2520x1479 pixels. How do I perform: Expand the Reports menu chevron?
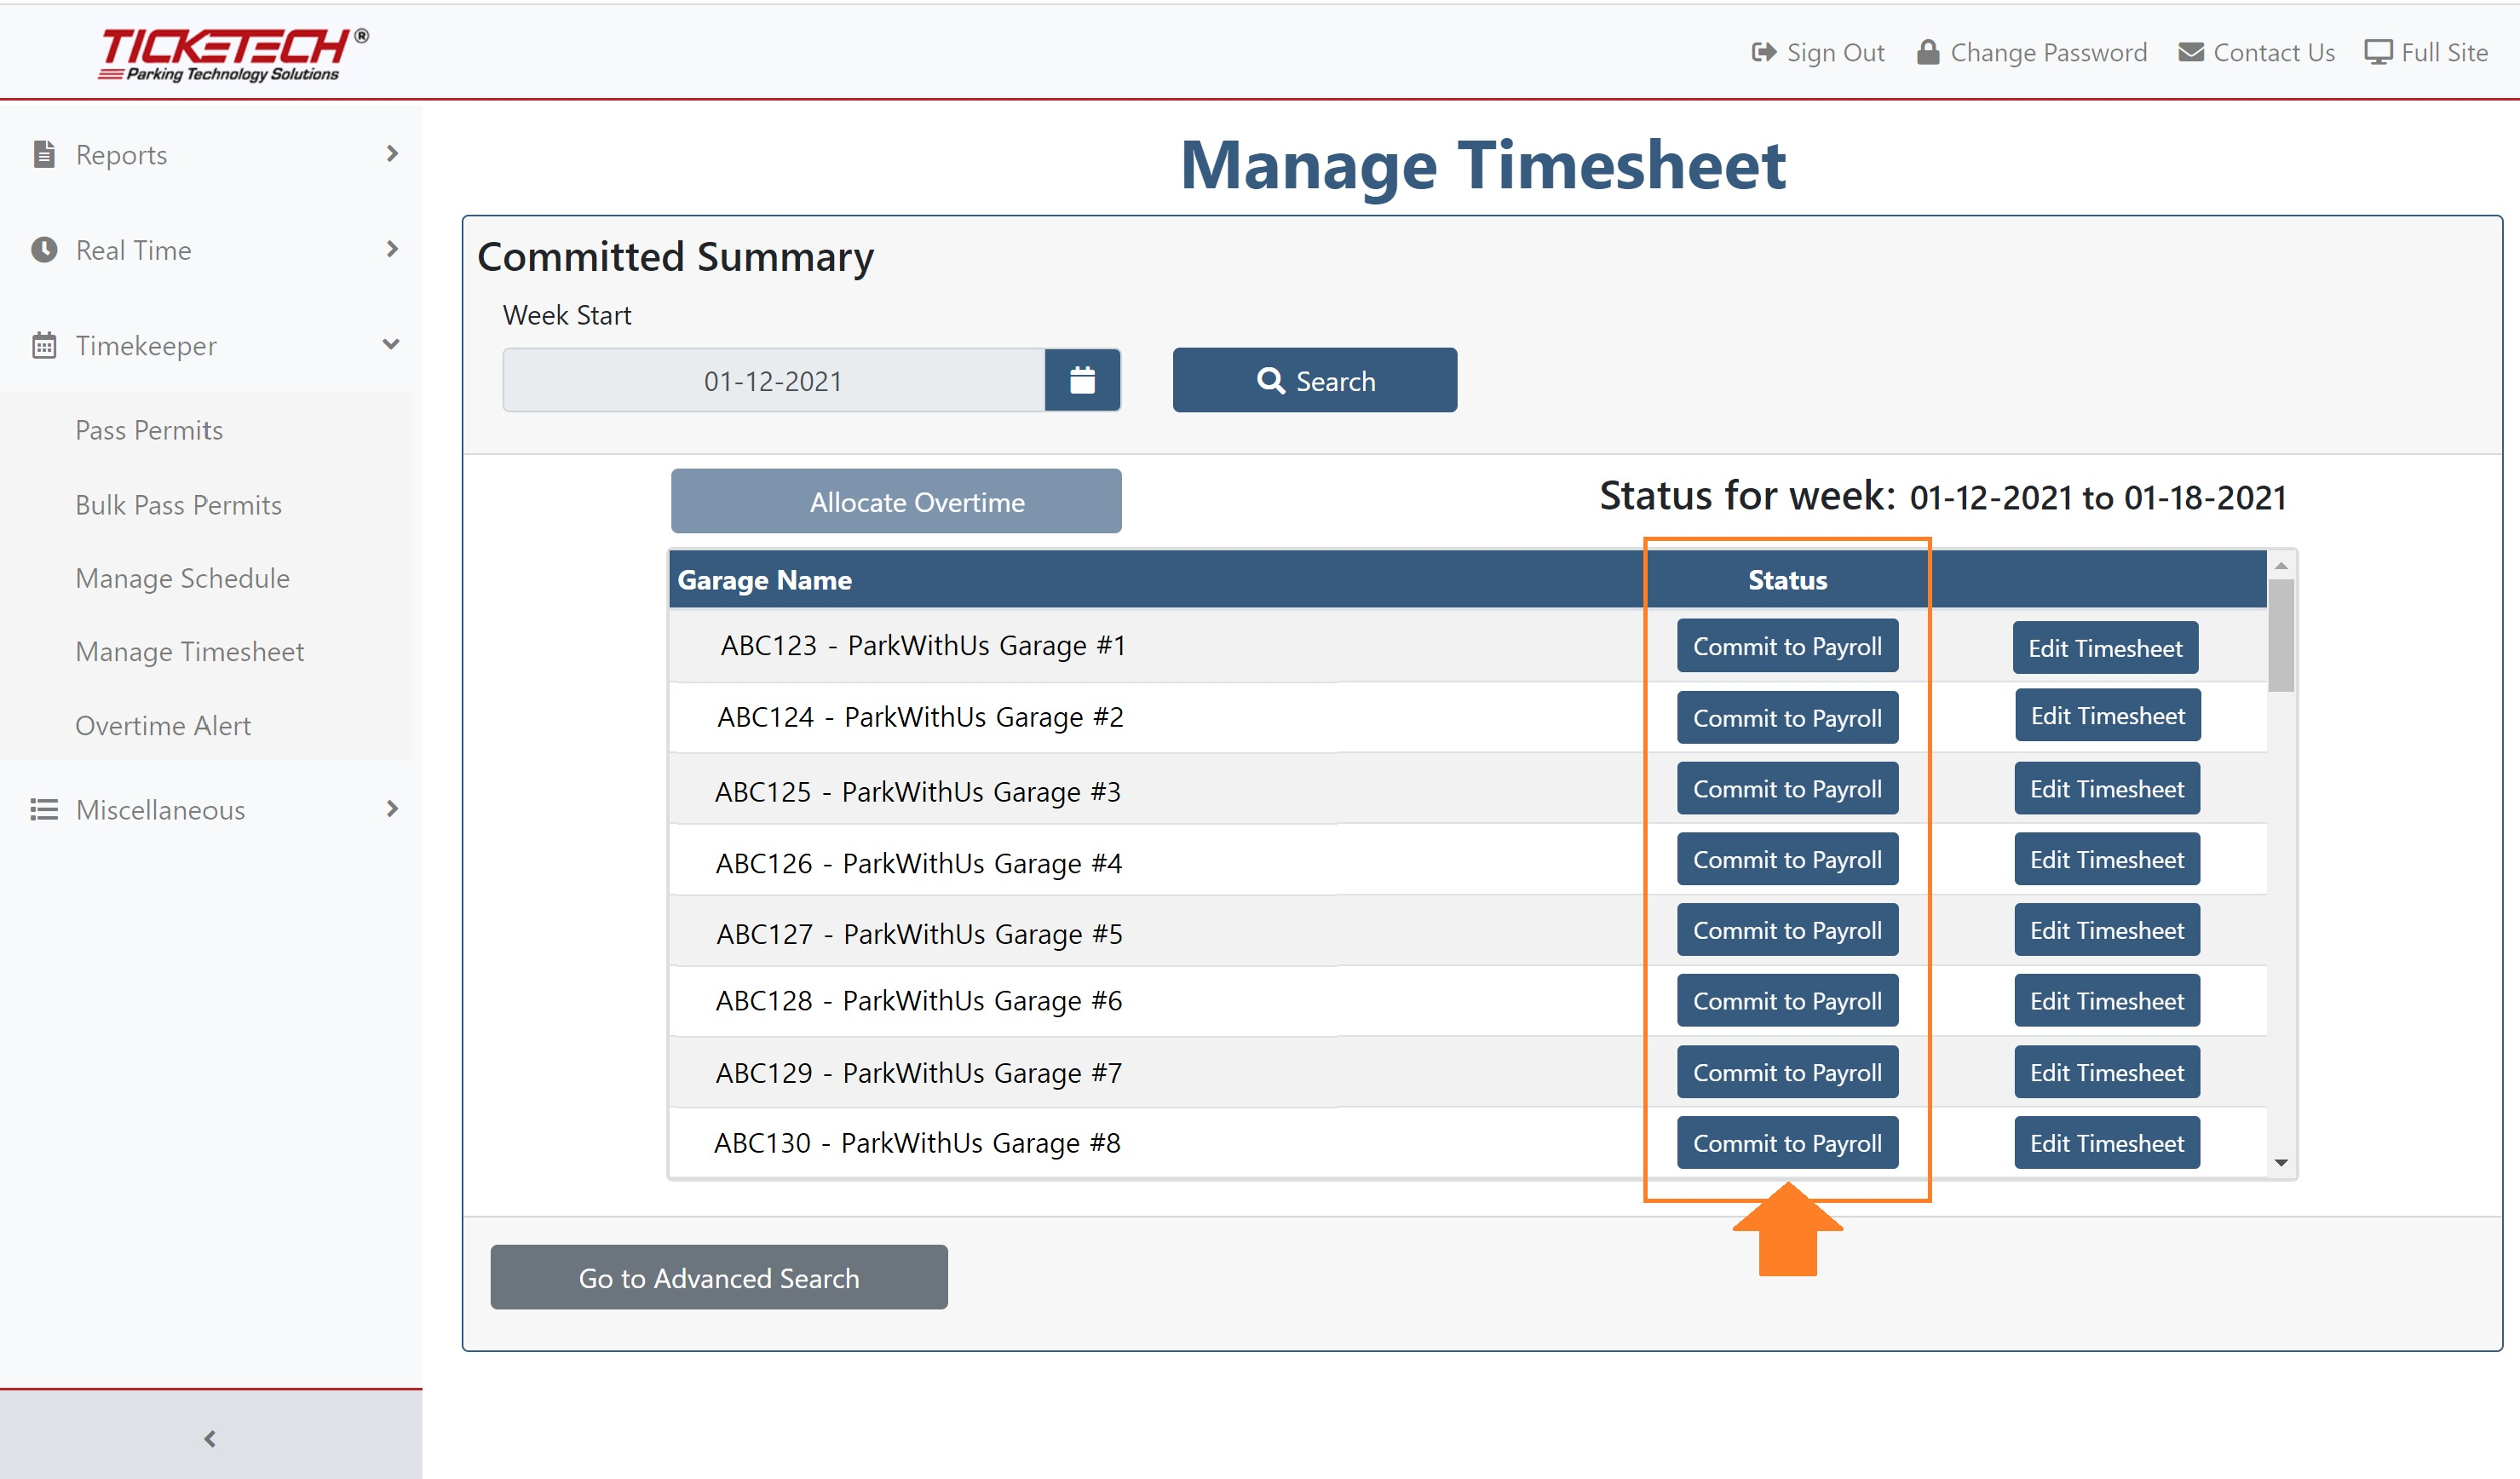coord(392,153)
